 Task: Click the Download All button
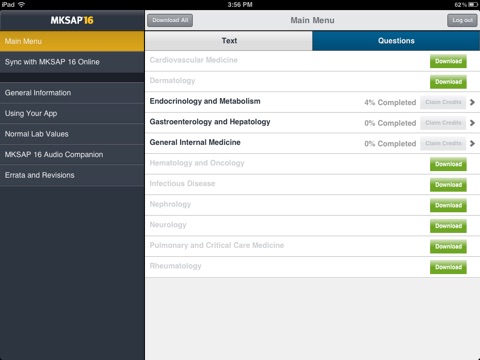[x=170, y=20]
